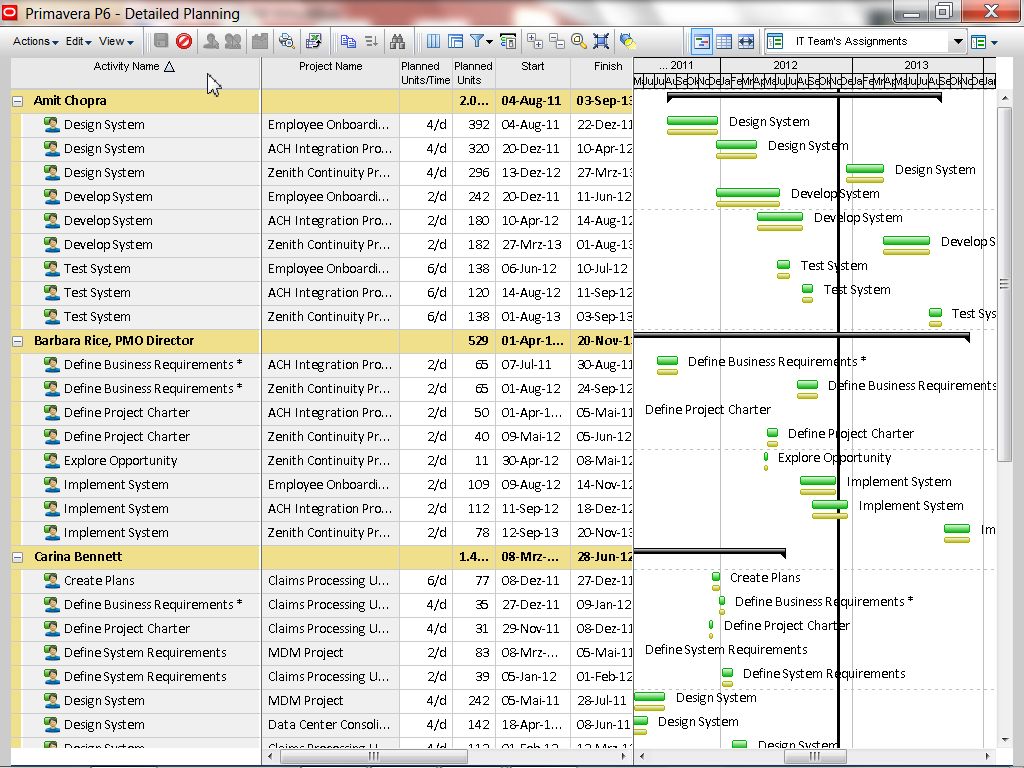The image size is (1024, 768).
Task: Click the 2013 year in the timescale header
Action: tap(916, 65)
